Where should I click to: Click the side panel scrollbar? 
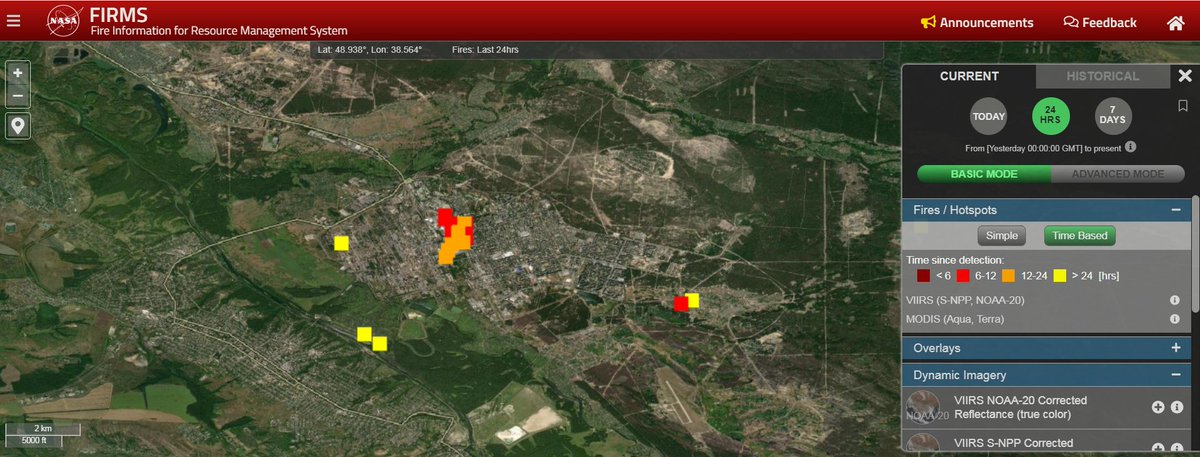click(x=1195, y=255)
